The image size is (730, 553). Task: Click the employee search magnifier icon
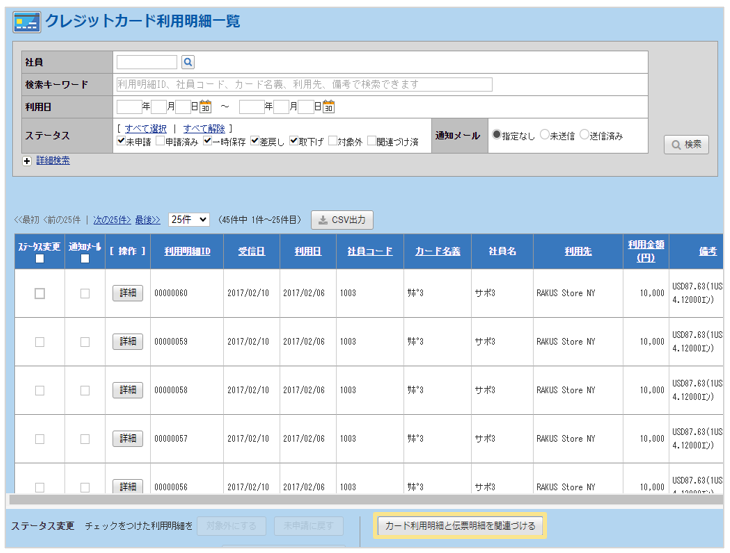188,62
